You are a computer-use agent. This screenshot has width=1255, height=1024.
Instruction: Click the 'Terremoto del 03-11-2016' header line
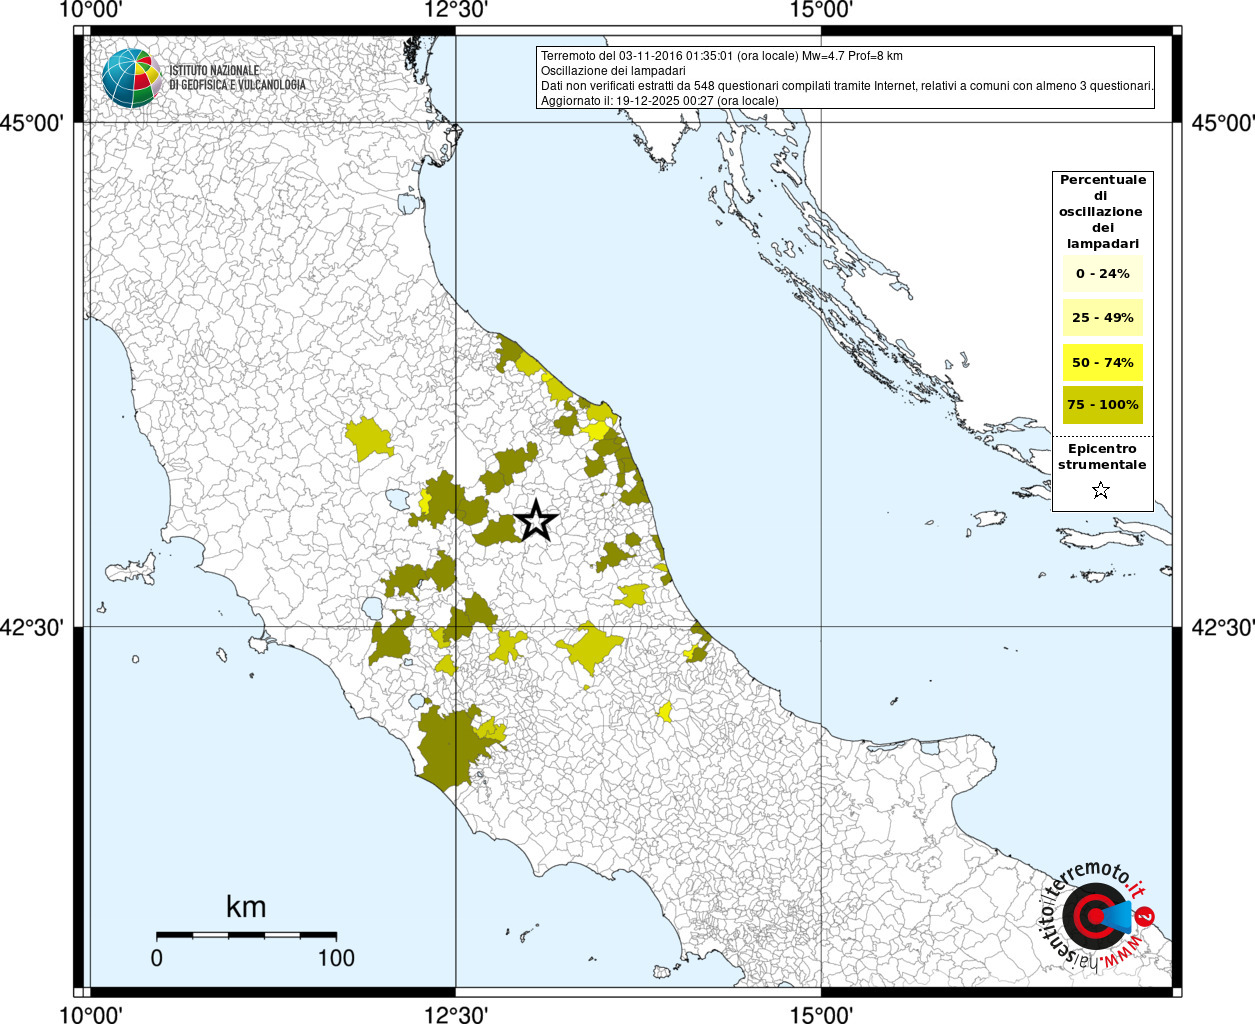pyautogui.click(x=721, y=56)
